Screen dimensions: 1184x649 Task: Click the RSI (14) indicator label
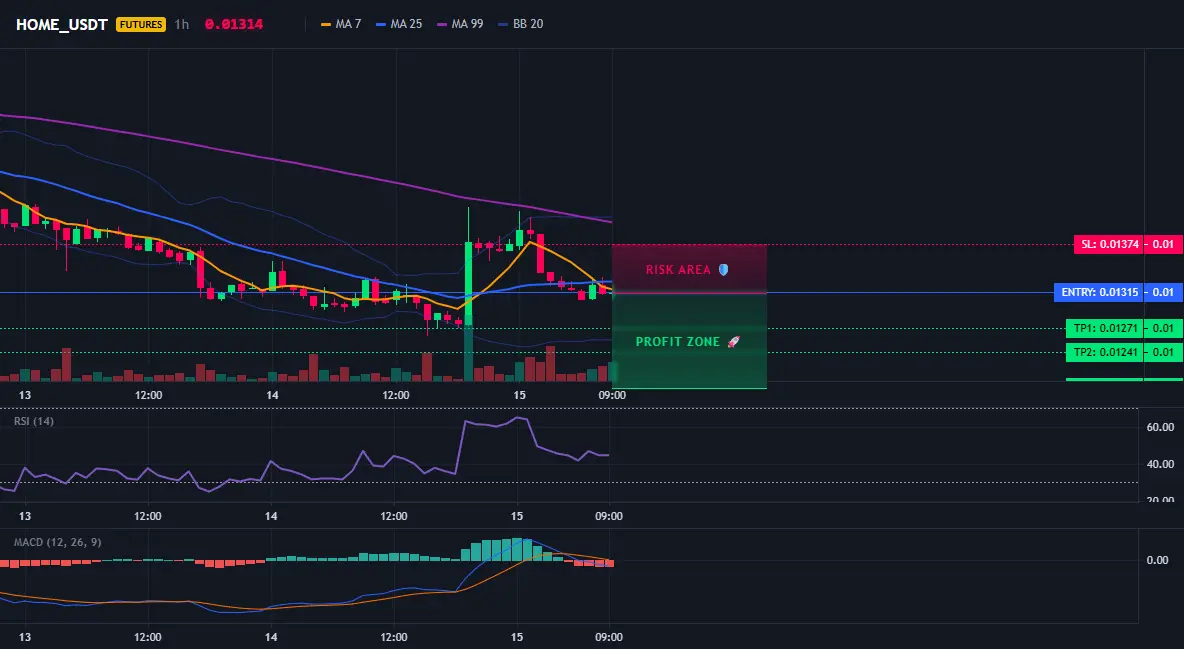pyautogui.click(x=34, y=421)
